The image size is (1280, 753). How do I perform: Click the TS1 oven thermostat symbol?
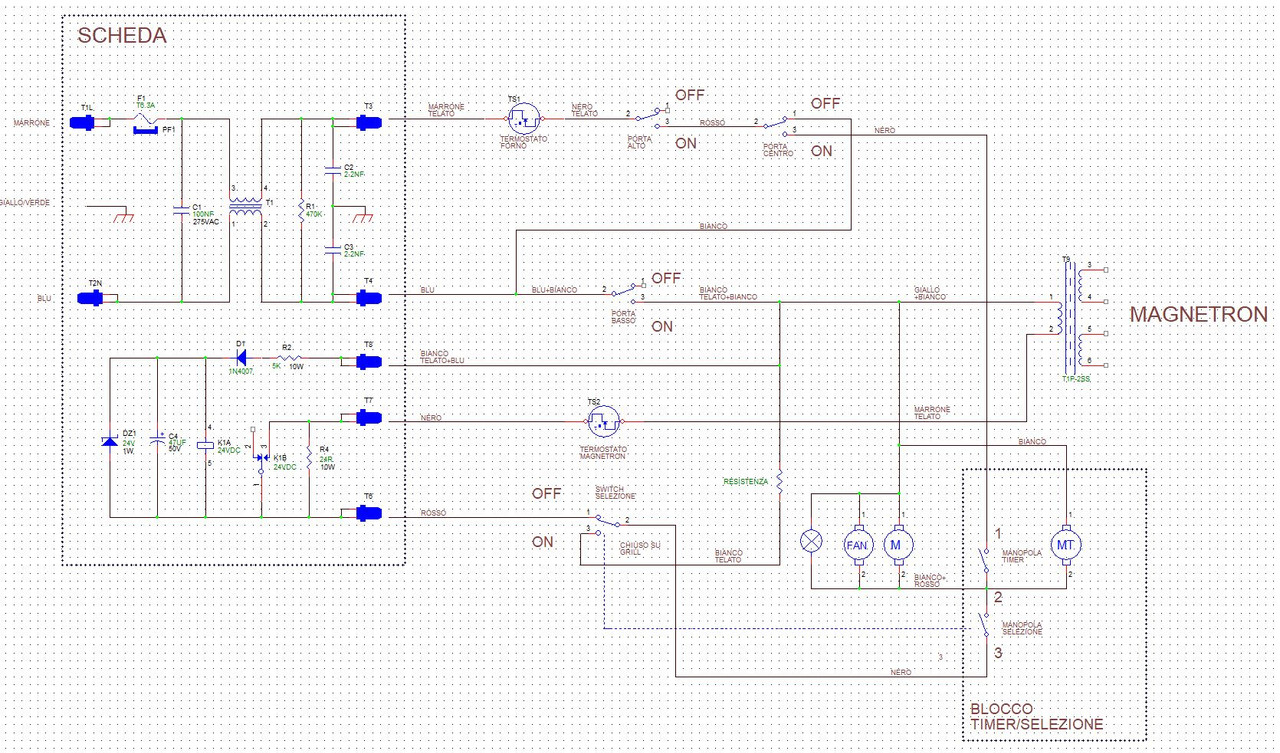pos(524,118)
